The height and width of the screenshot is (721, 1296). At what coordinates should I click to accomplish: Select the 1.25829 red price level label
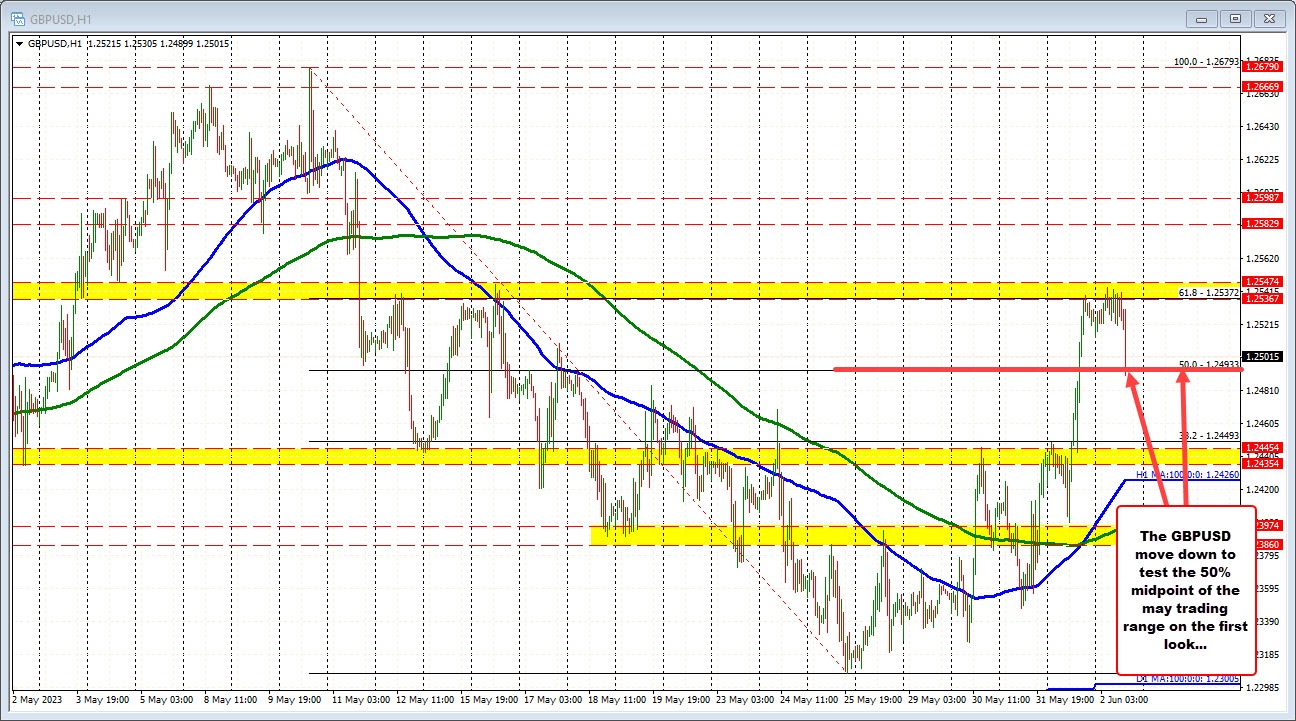(1262, 224)
